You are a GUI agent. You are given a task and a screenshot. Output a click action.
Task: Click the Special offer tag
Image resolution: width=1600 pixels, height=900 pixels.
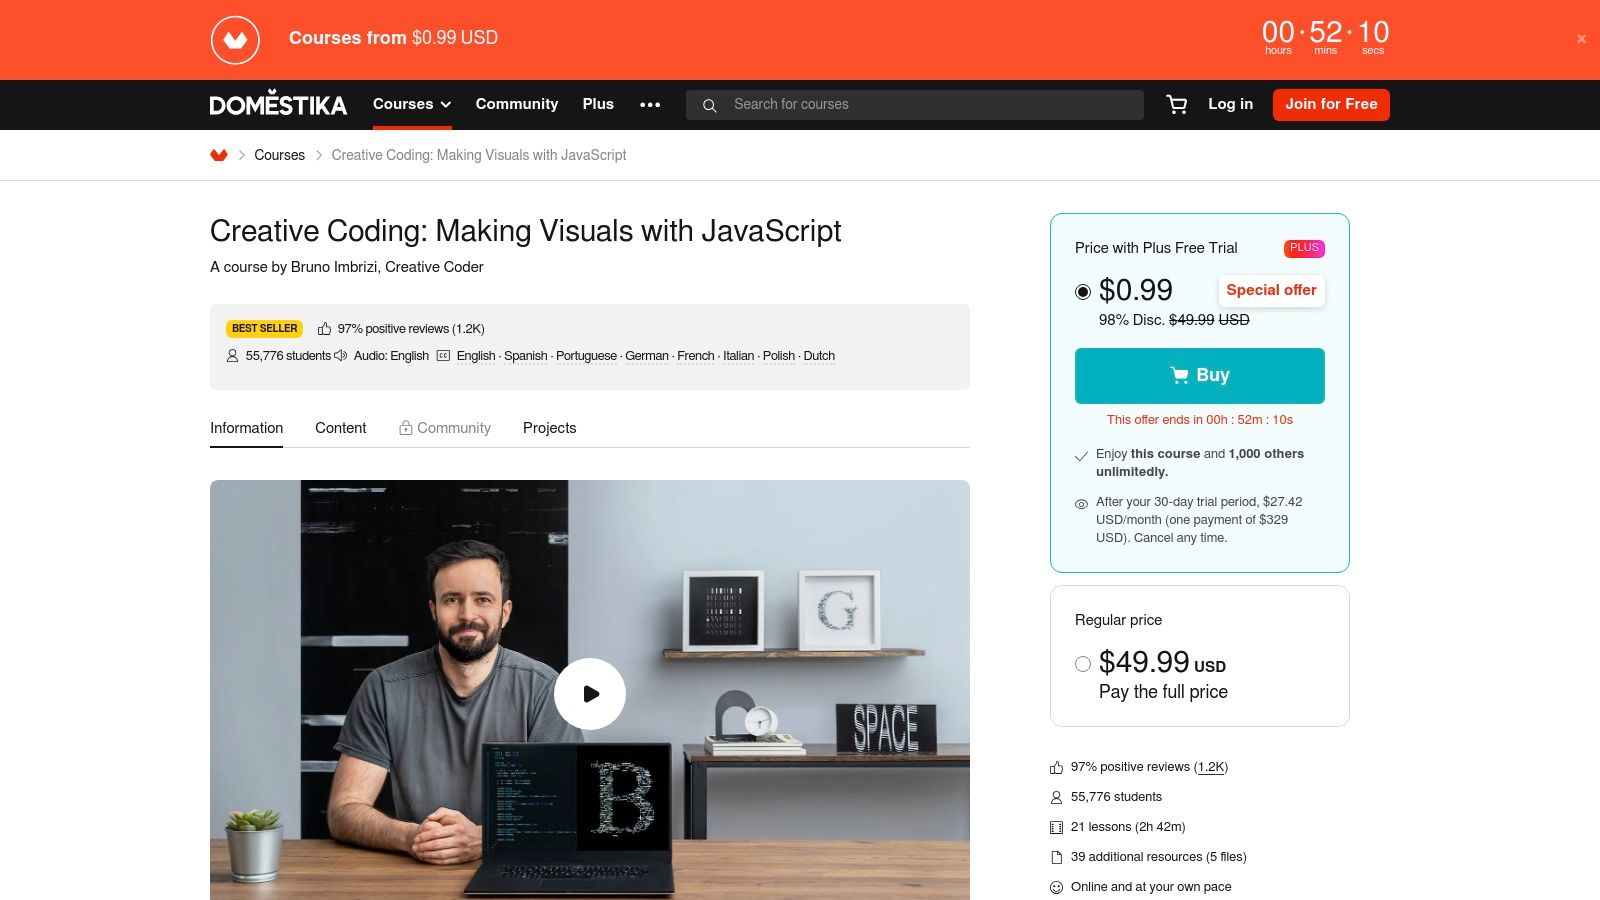coord(1271,290)
